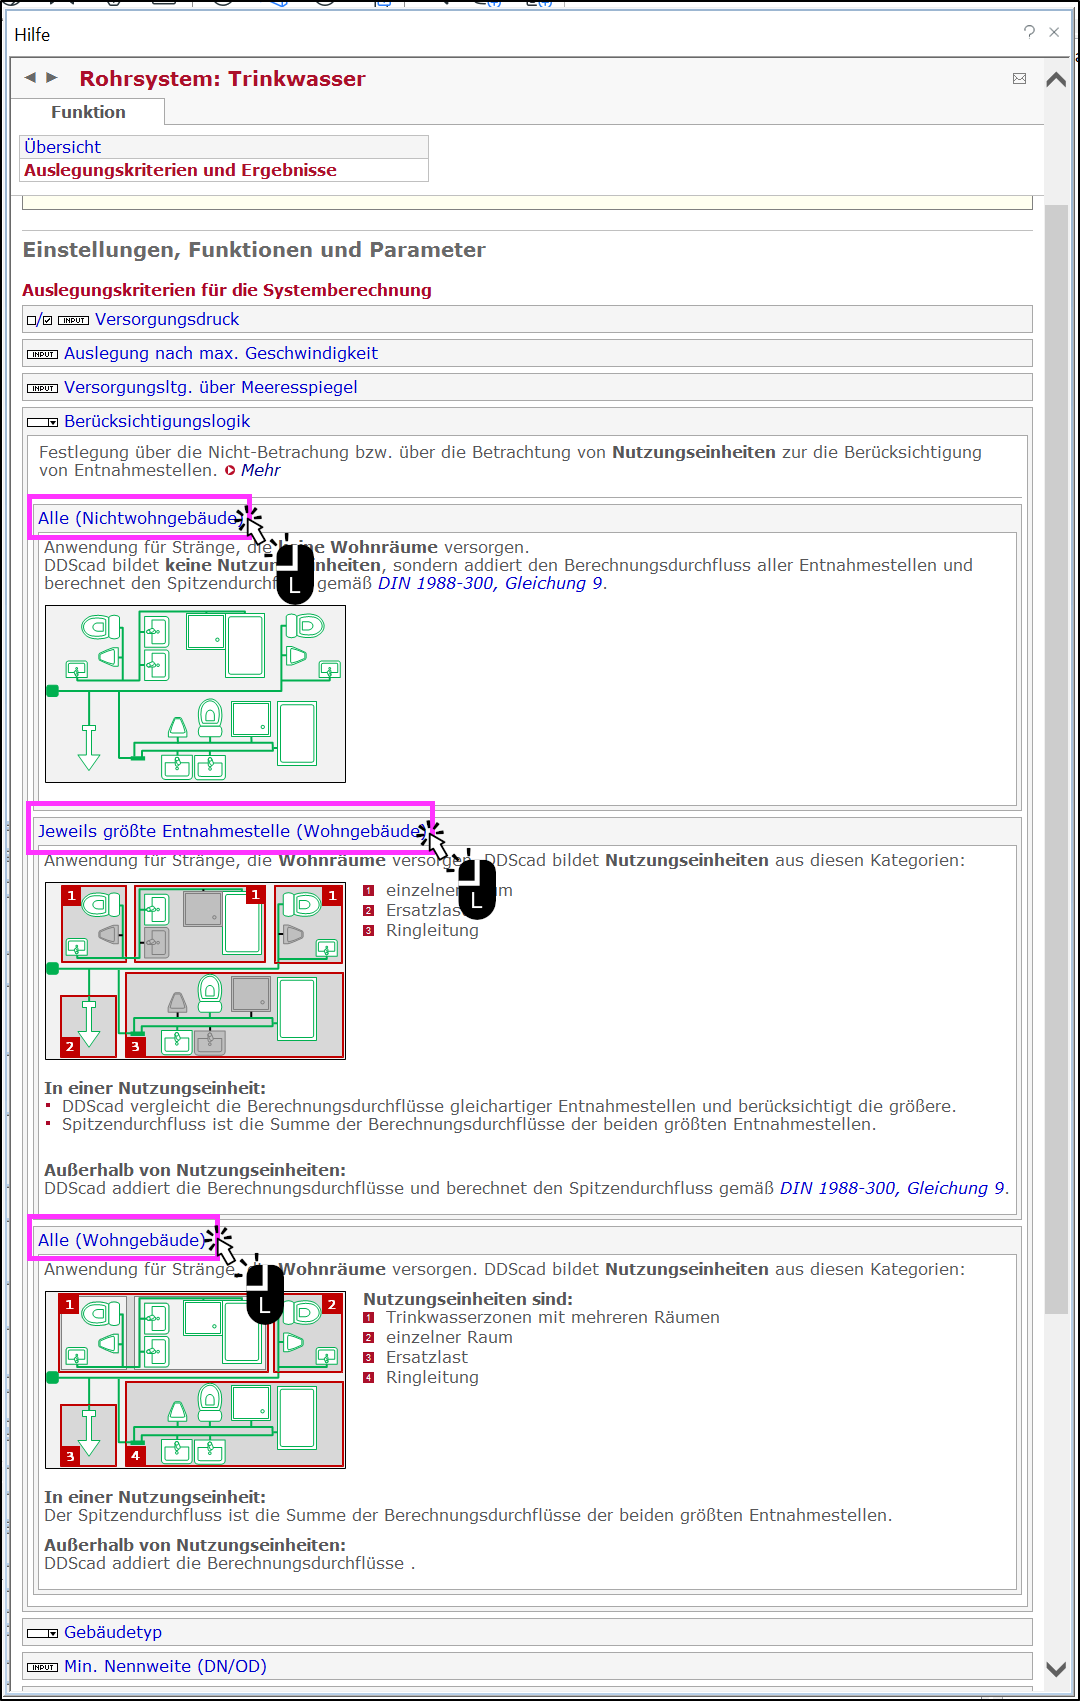This screenshot has height=1701, width=1080.
Task: Click the red number 4 beside Ringleitung item
Action: click(x=368, y=1378)
